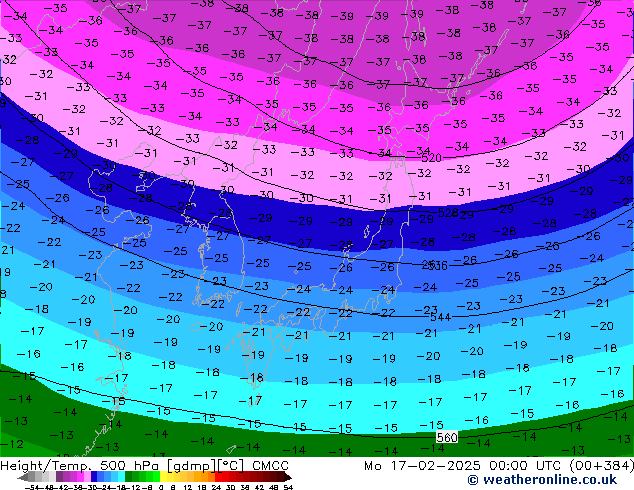Pick the cyan legend swatch

click(x=121, y=477)
